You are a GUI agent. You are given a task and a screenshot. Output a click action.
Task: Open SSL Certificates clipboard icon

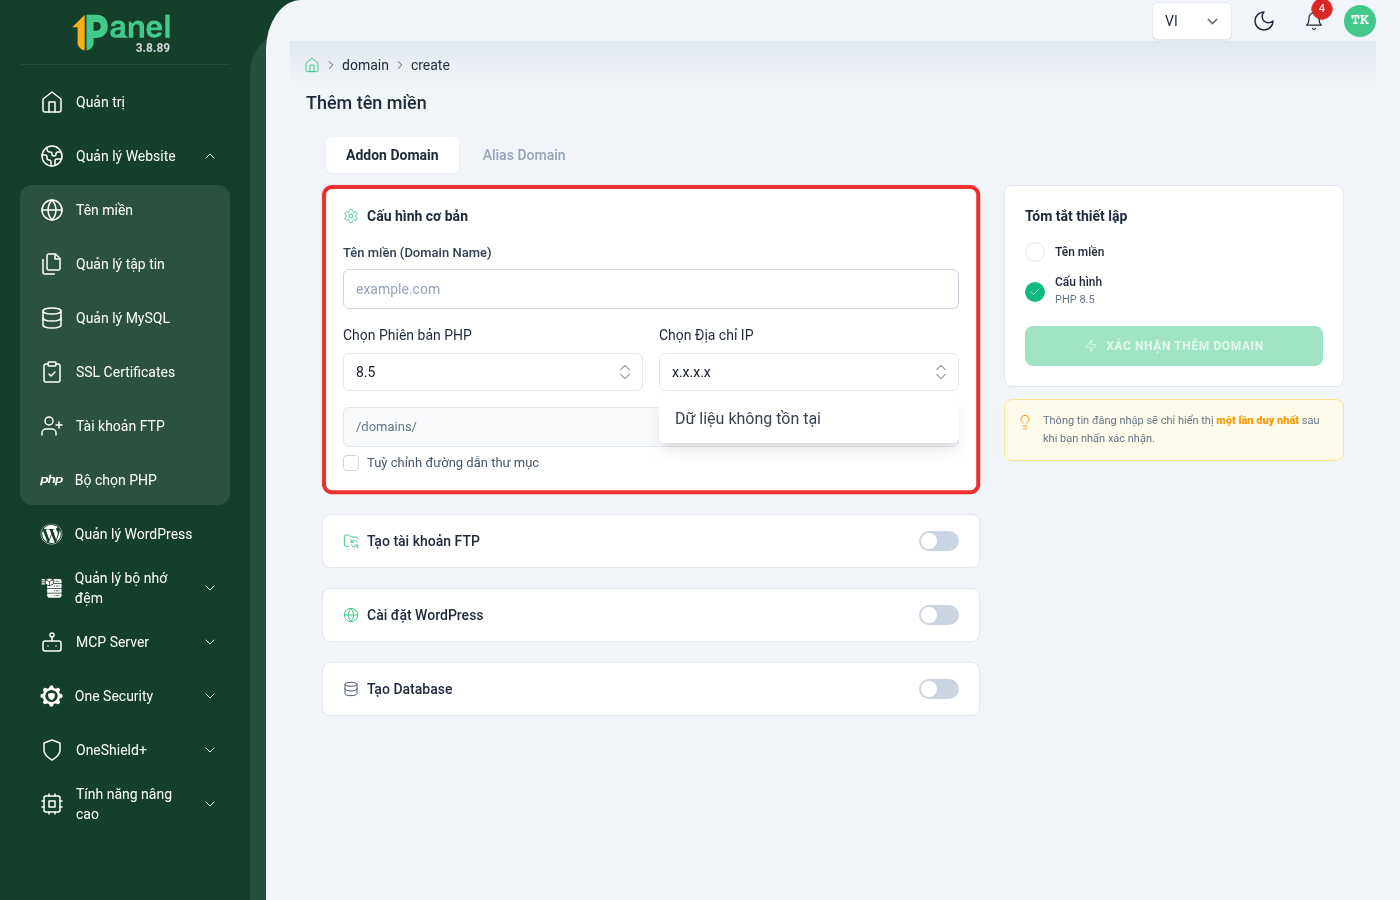(52, 372)
